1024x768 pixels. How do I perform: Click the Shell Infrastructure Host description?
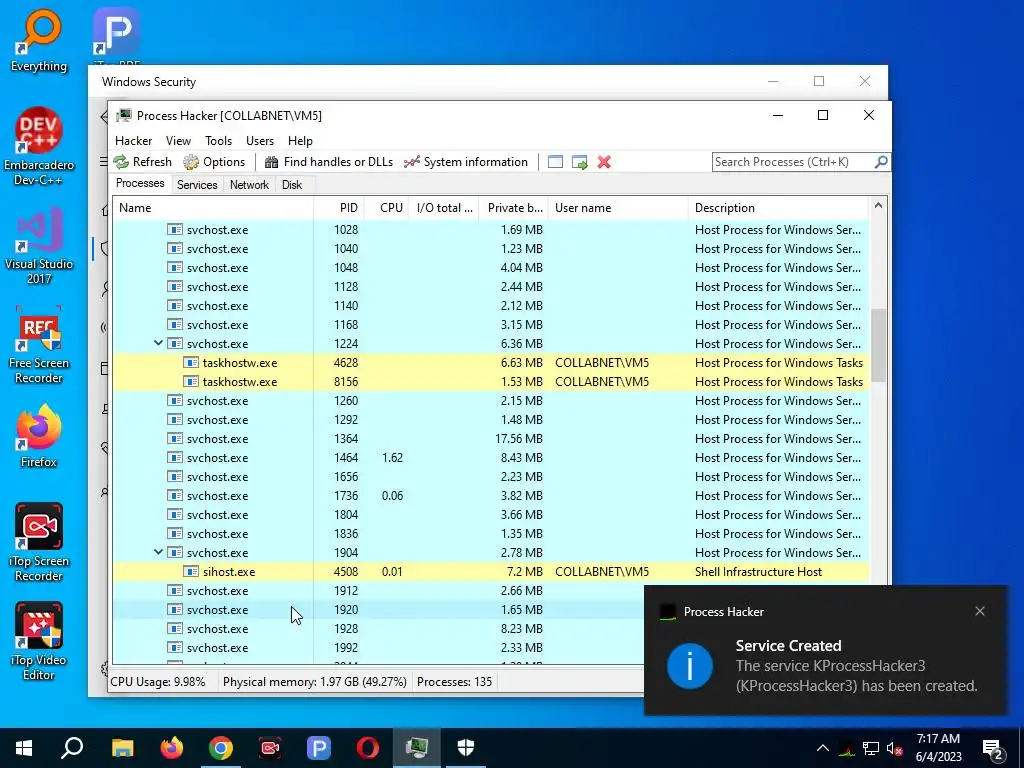coord(758,571)
